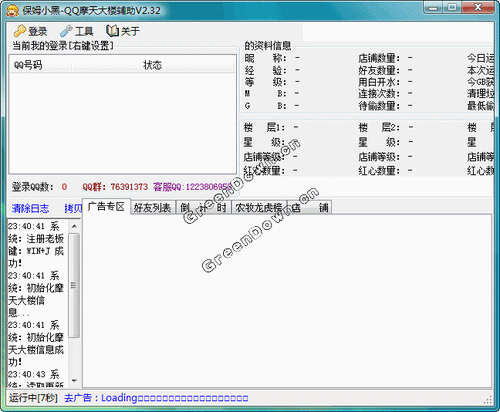
Task: Minimize the 保姆小黑 window
Action: tap(433, 8)
